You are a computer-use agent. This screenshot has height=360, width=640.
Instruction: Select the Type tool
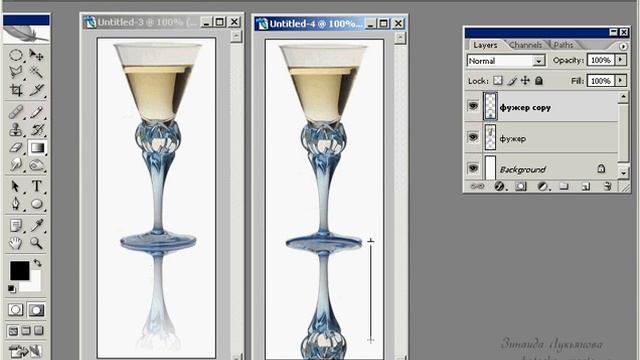36,186
